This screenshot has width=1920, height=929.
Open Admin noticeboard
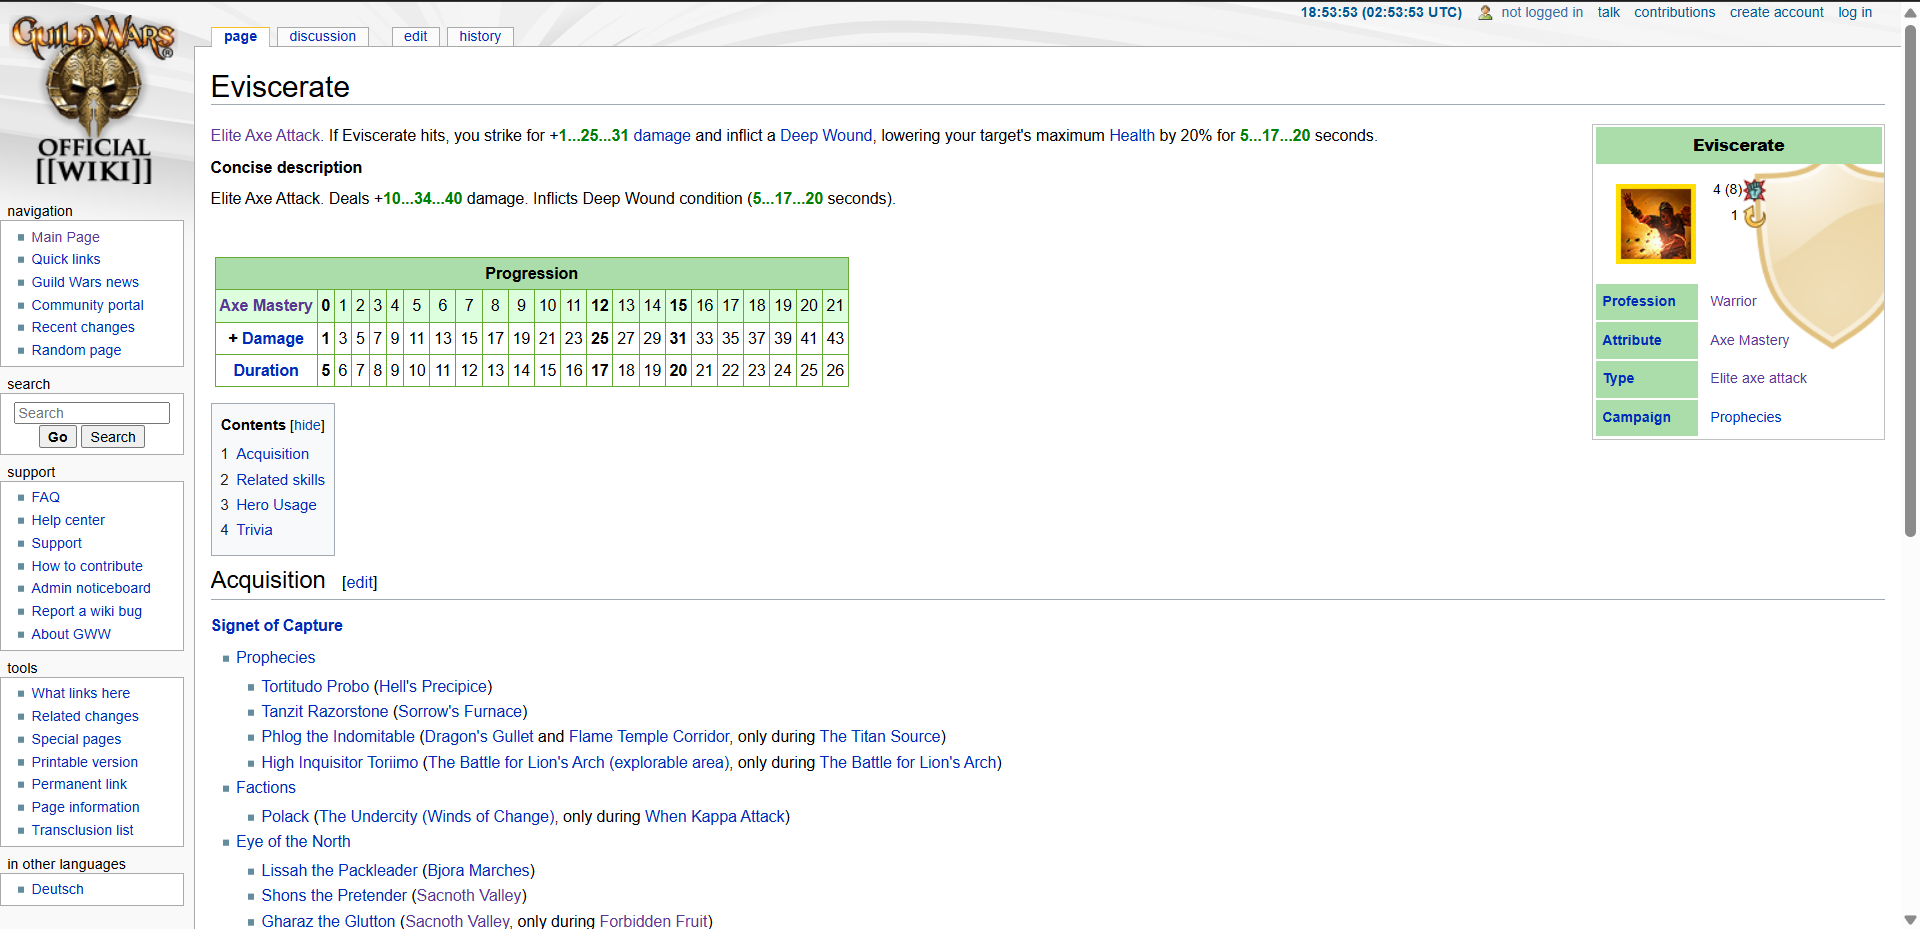point(91,588)
